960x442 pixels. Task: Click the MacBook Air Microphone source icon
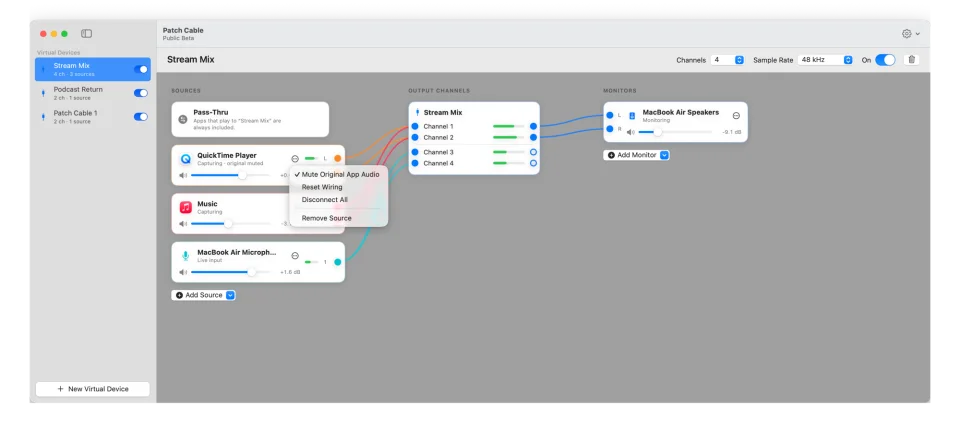point(186,256)
